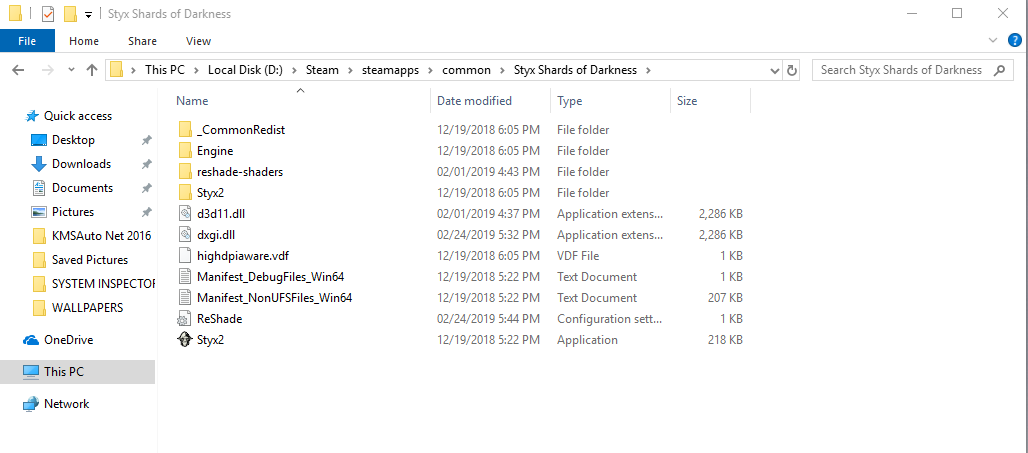
Task: Click the address bar folder icon
Action: pos(116,69)
